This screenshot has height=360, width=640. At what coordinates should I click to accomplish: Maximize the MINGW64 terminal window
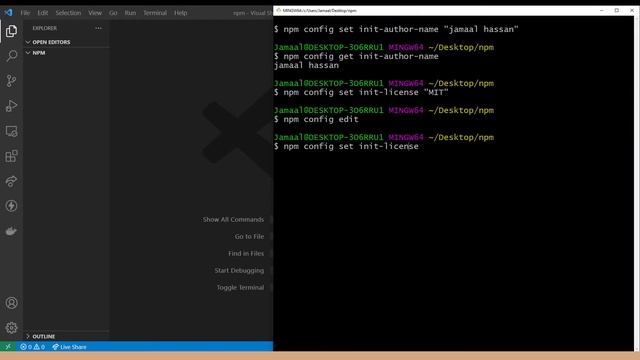coord(617,11)
